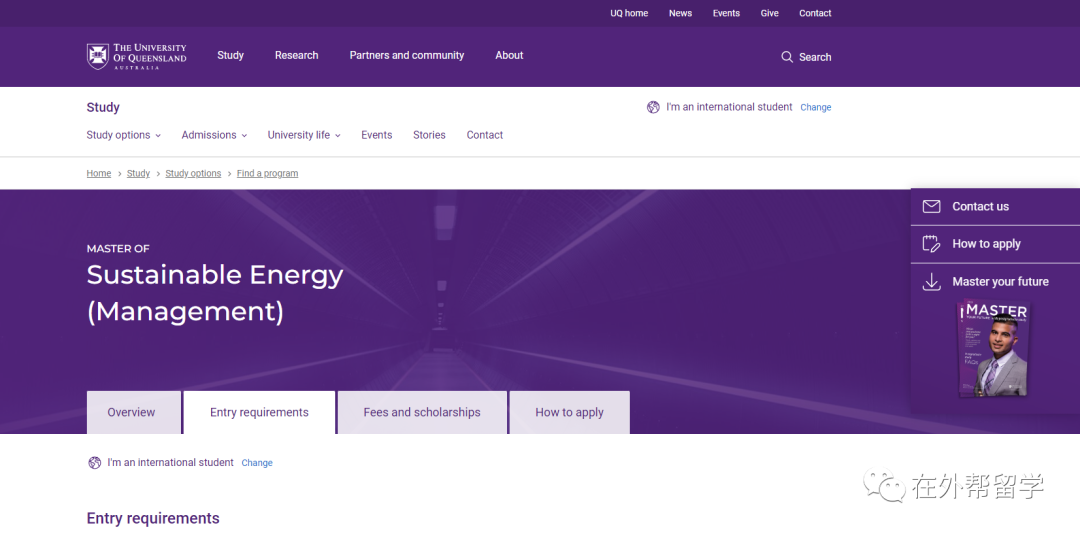The image size is (1080, 534).
Task: Open Stories in the Study sub-navigation
Action: point(429,135)
